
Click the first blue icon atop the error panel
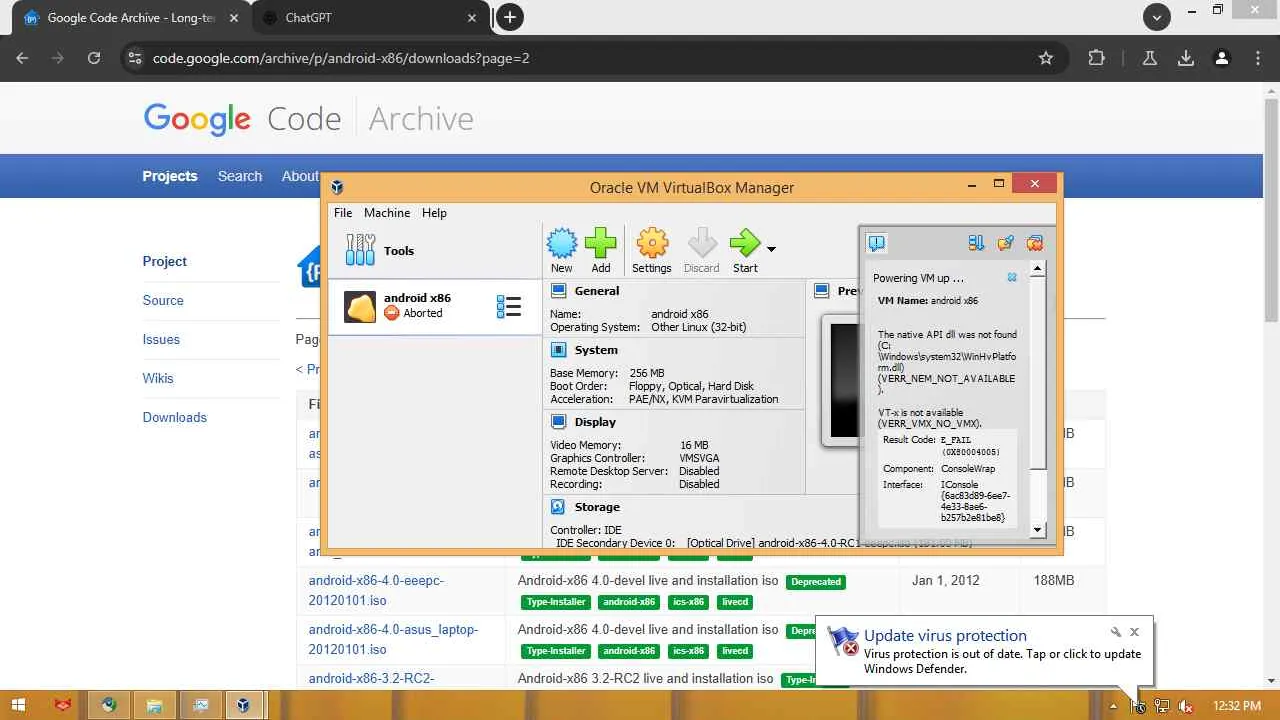(976, 243)
